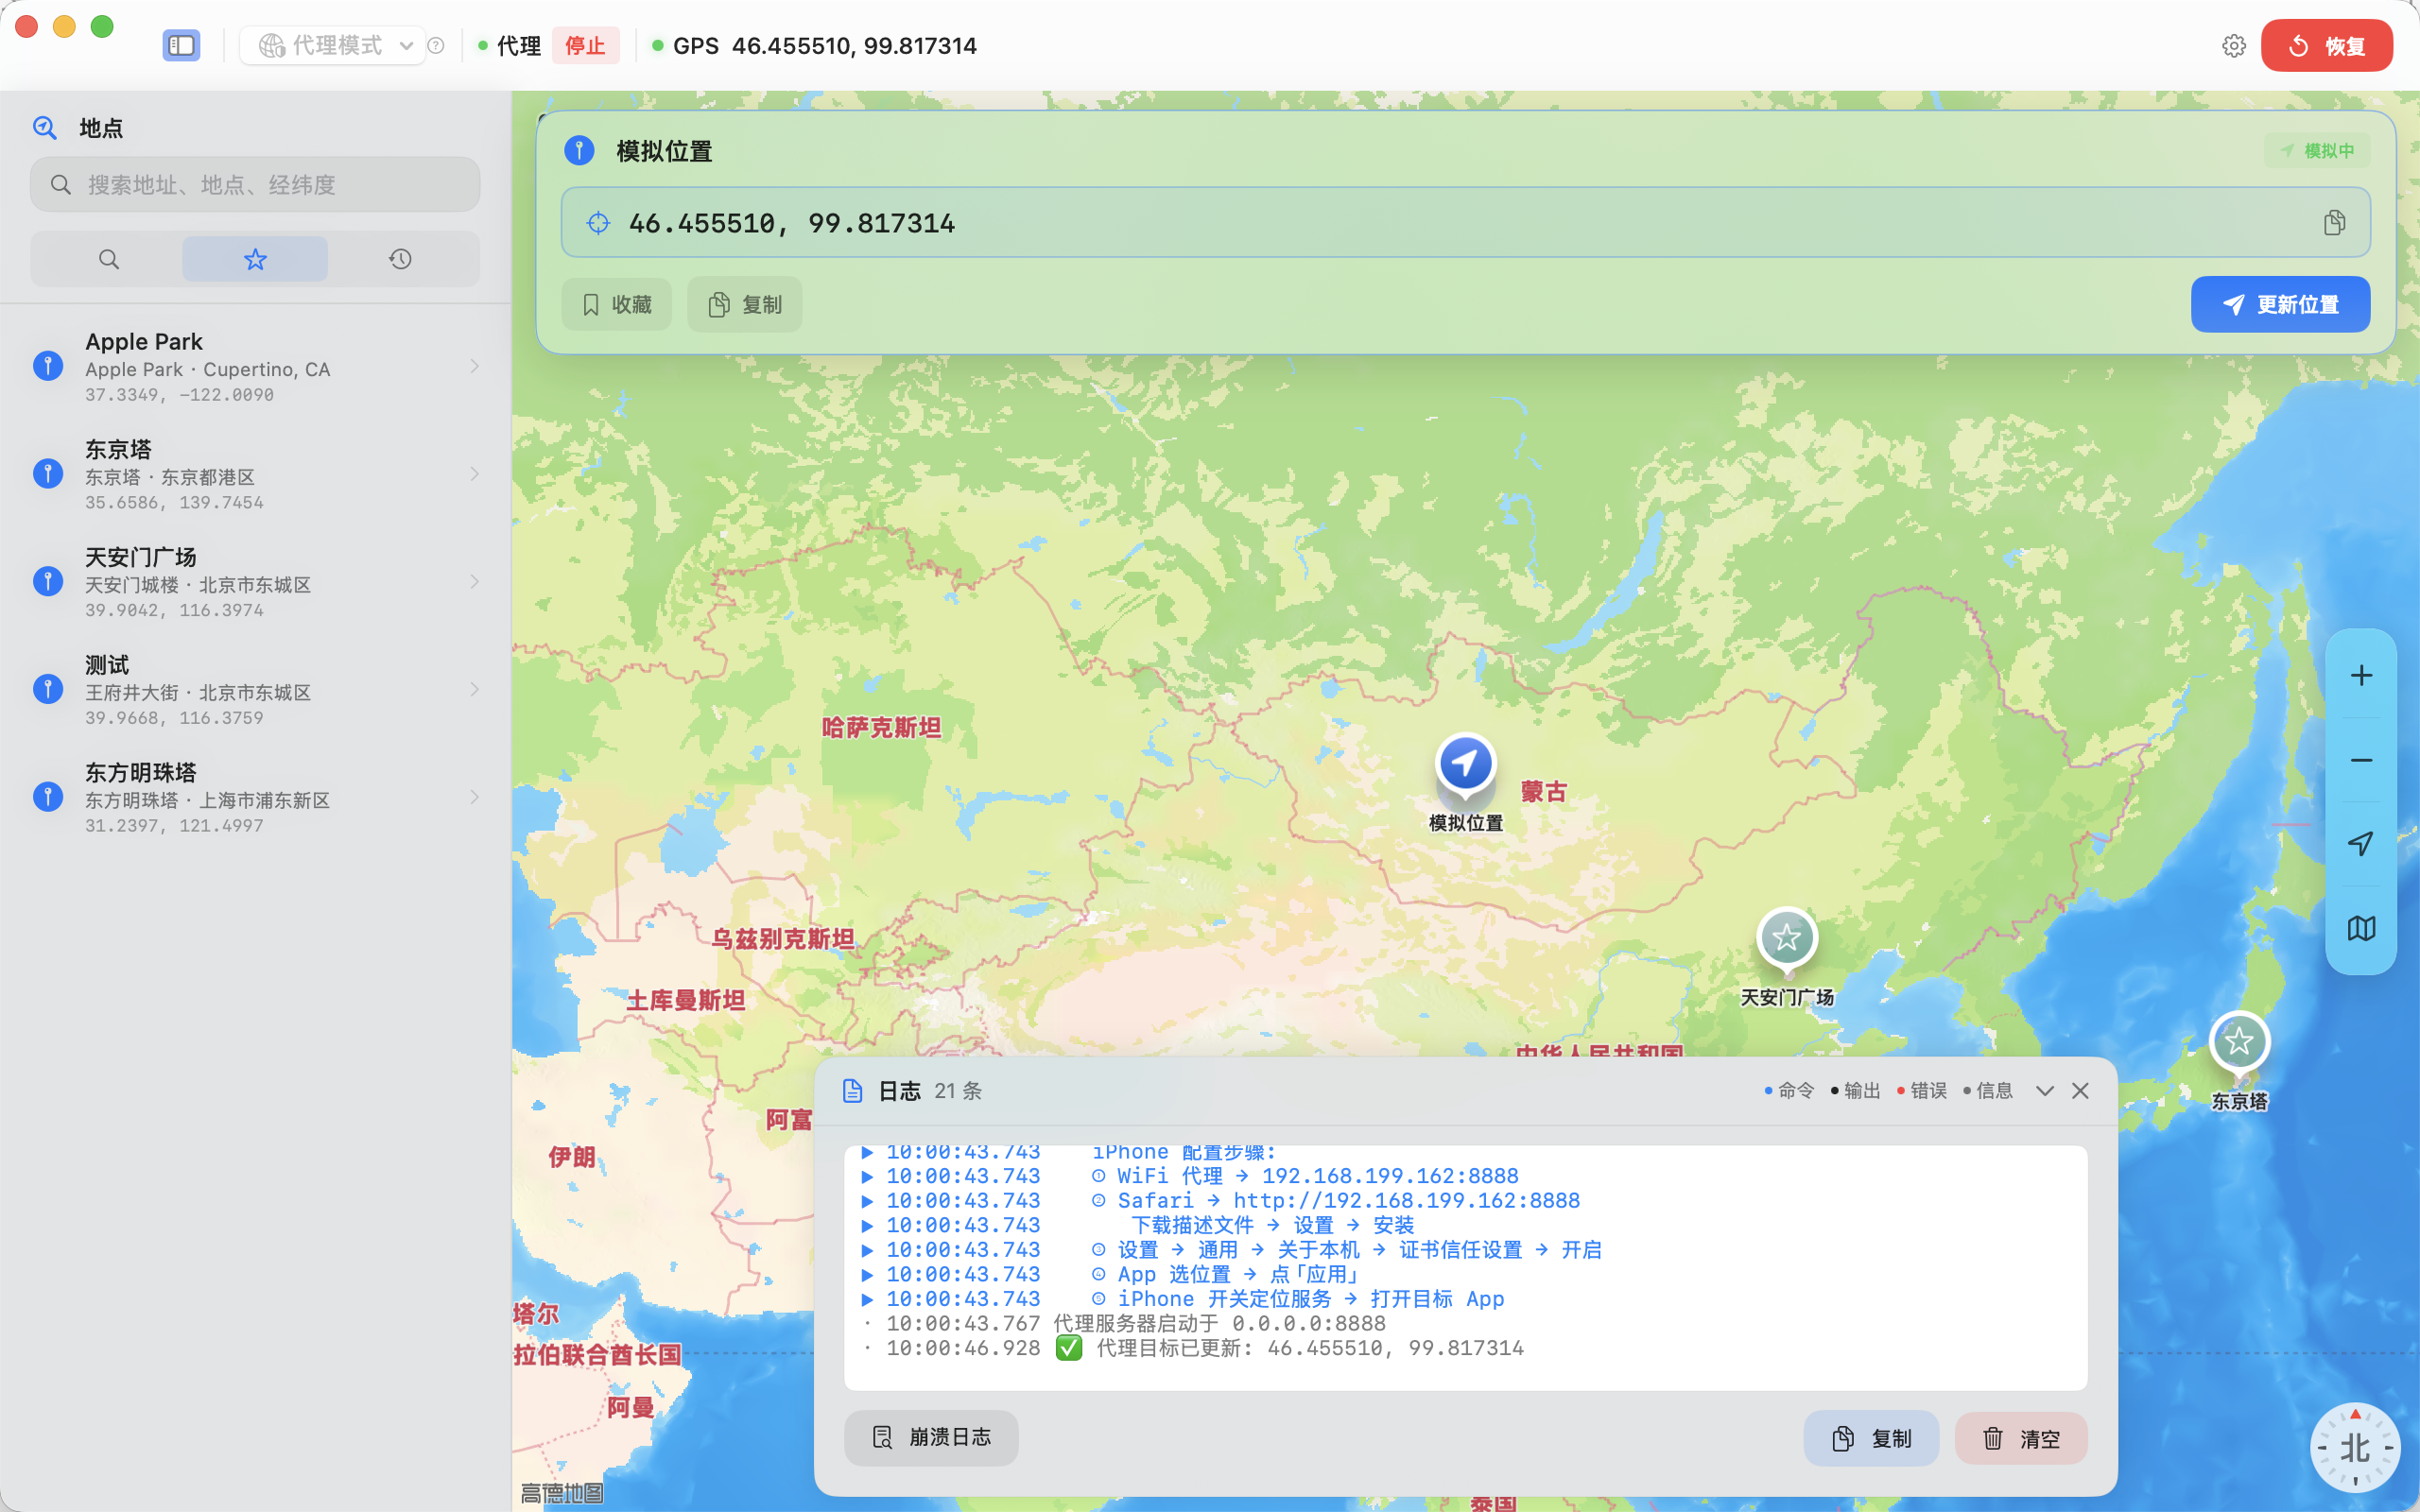Image resolution: width=2420 pixels, height=1512 pixels.
Task: Expand 天安门广场 row chevron
Action: tap(475, 582)
